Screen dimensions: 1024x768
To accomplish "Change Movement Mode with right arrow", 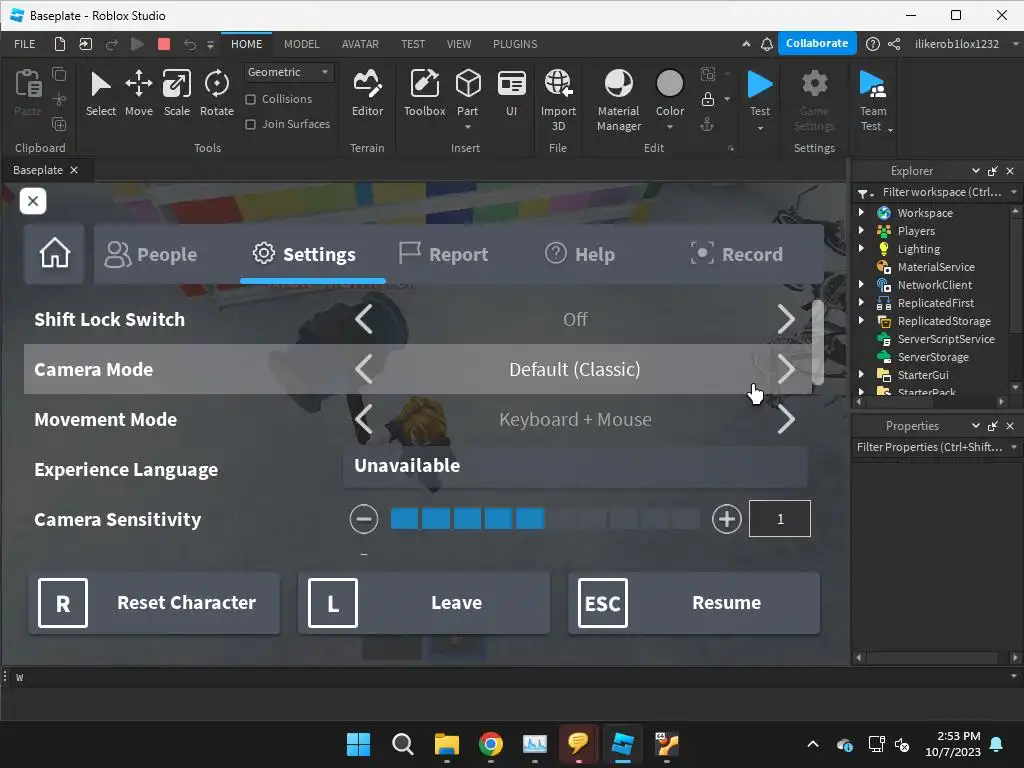I will (x=786, y=419).
